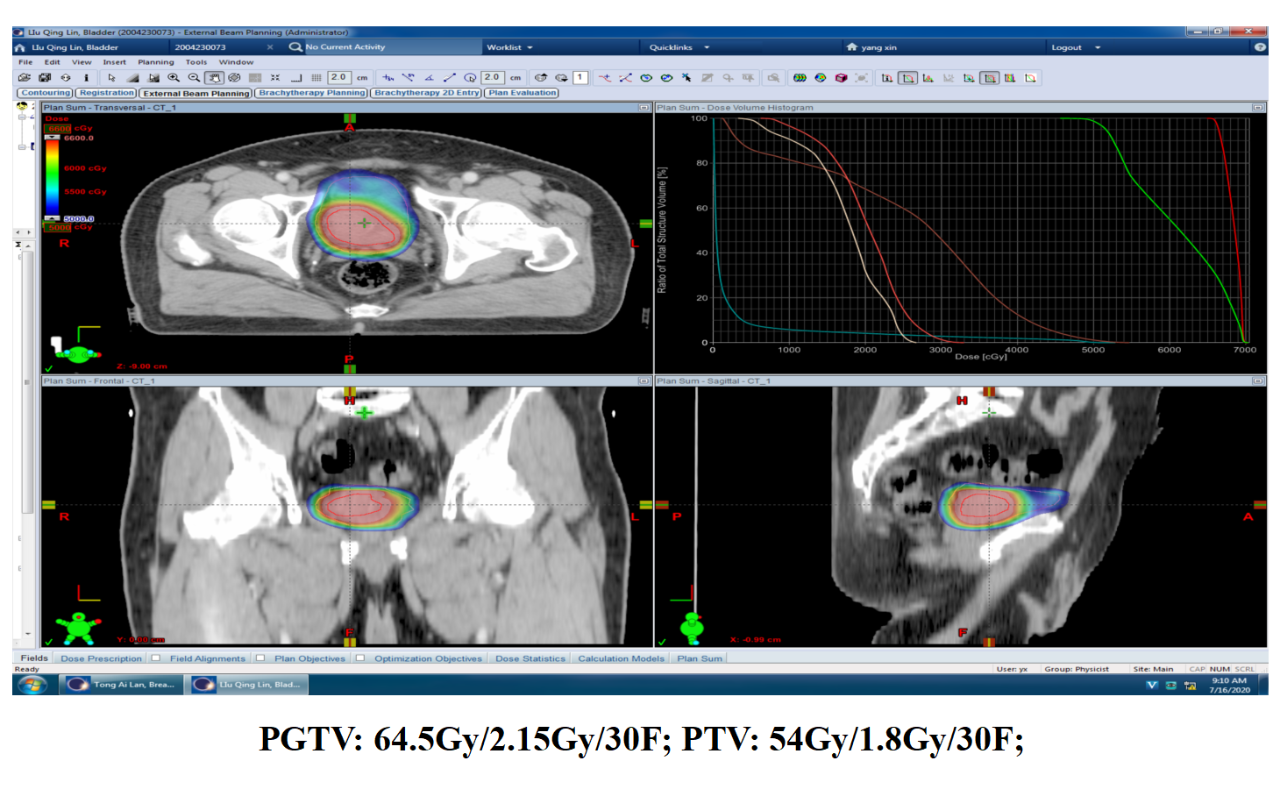Open the info icon in toolbar
The height and width of the screenshot is (789, 1280).
[x=86, y=77]
